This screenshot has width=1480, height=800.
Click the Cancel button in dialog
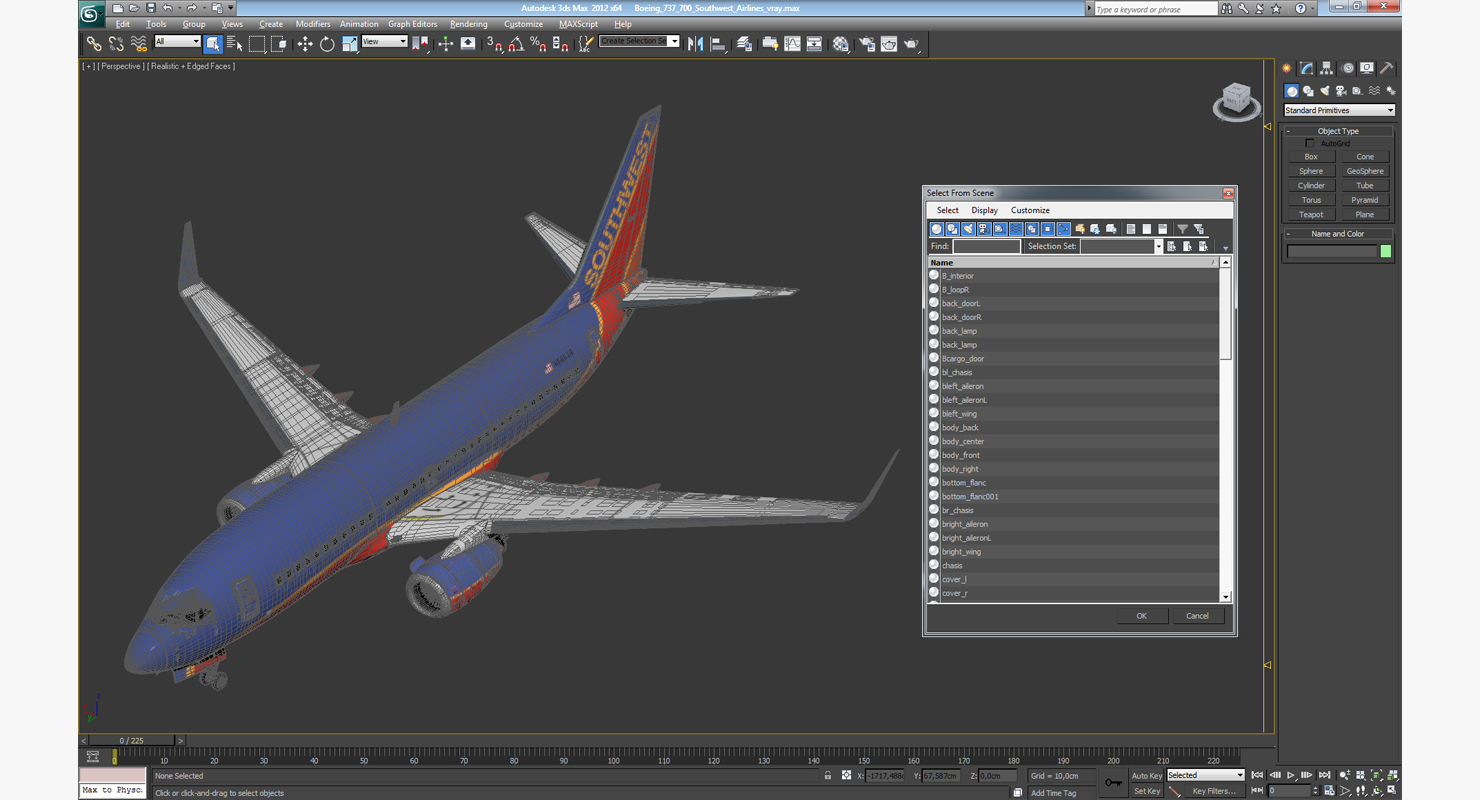pyautogui.click(x=1198, y=616)
